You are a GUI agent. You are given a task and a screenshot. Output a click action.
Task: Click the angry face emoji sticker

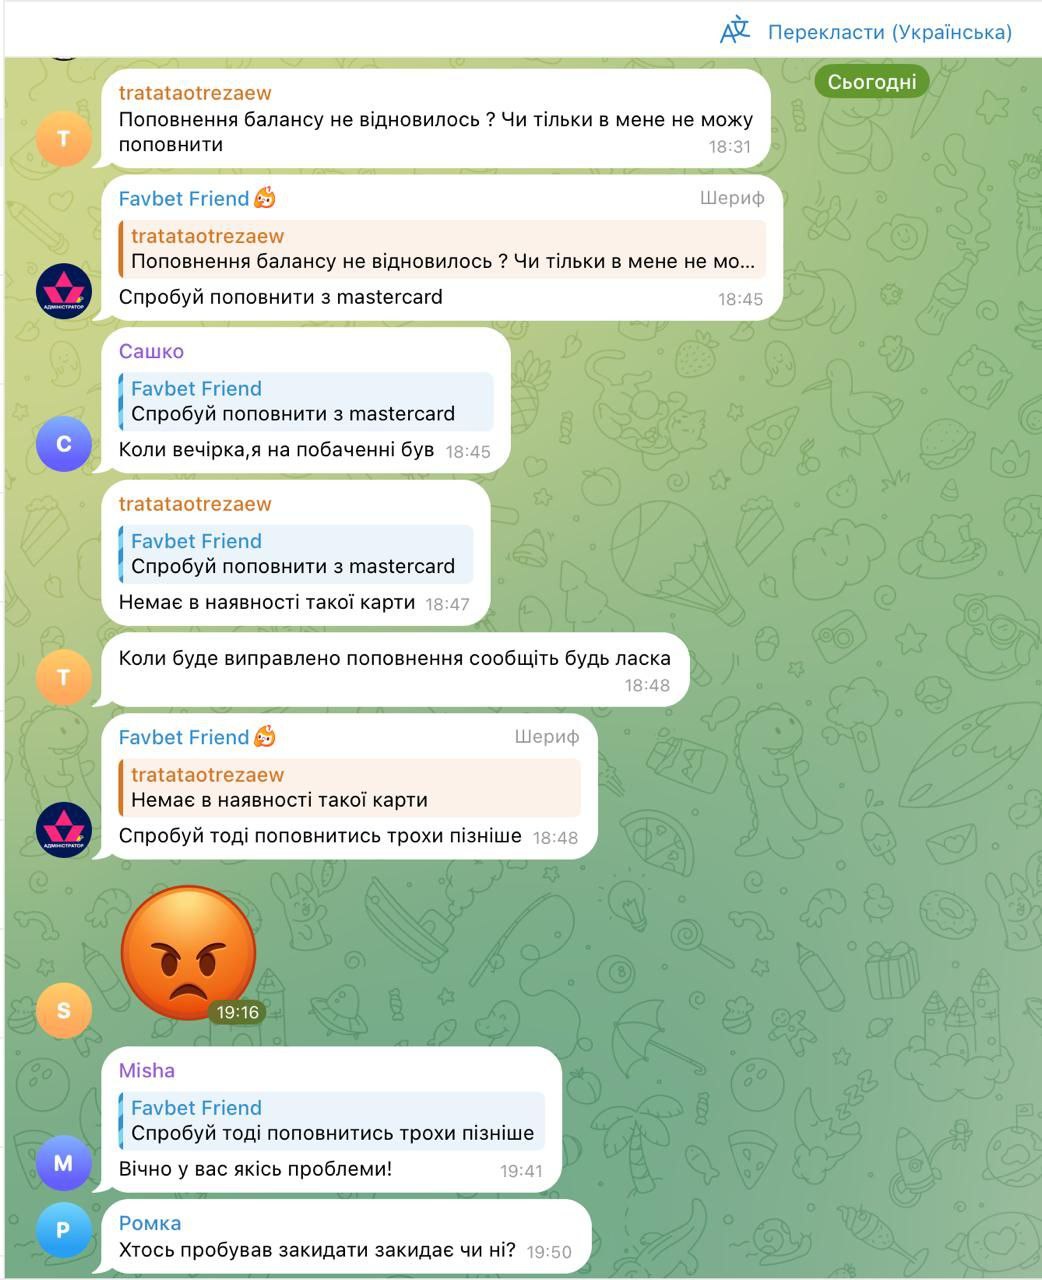[x=188, y=953]
